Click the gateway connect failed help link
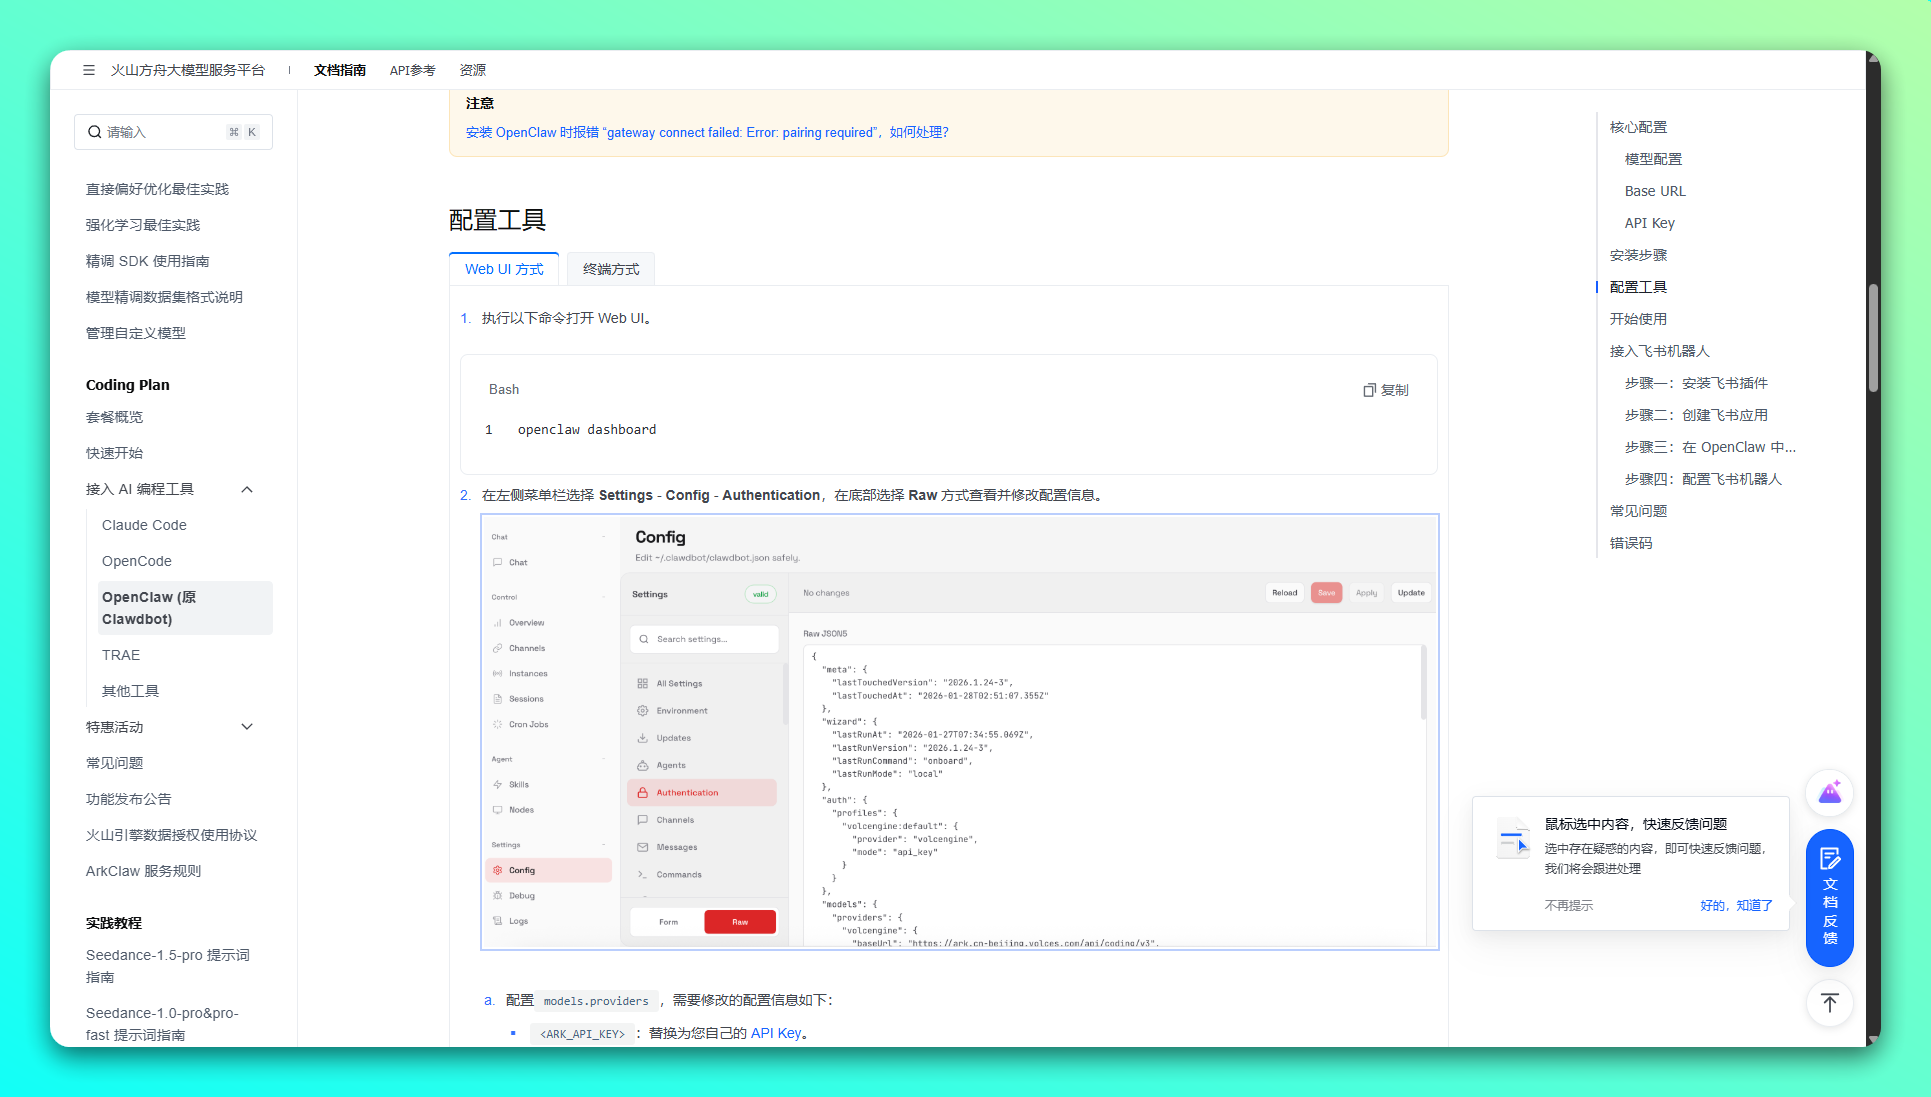The image size is (1931, 1097). pos(706,132)
